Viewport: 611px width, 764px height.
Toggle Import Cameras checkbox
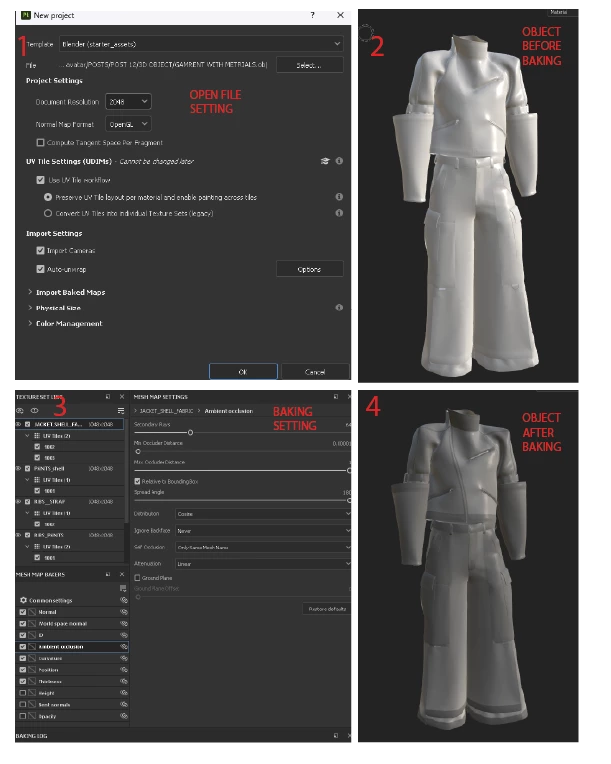tap(40, 250)
